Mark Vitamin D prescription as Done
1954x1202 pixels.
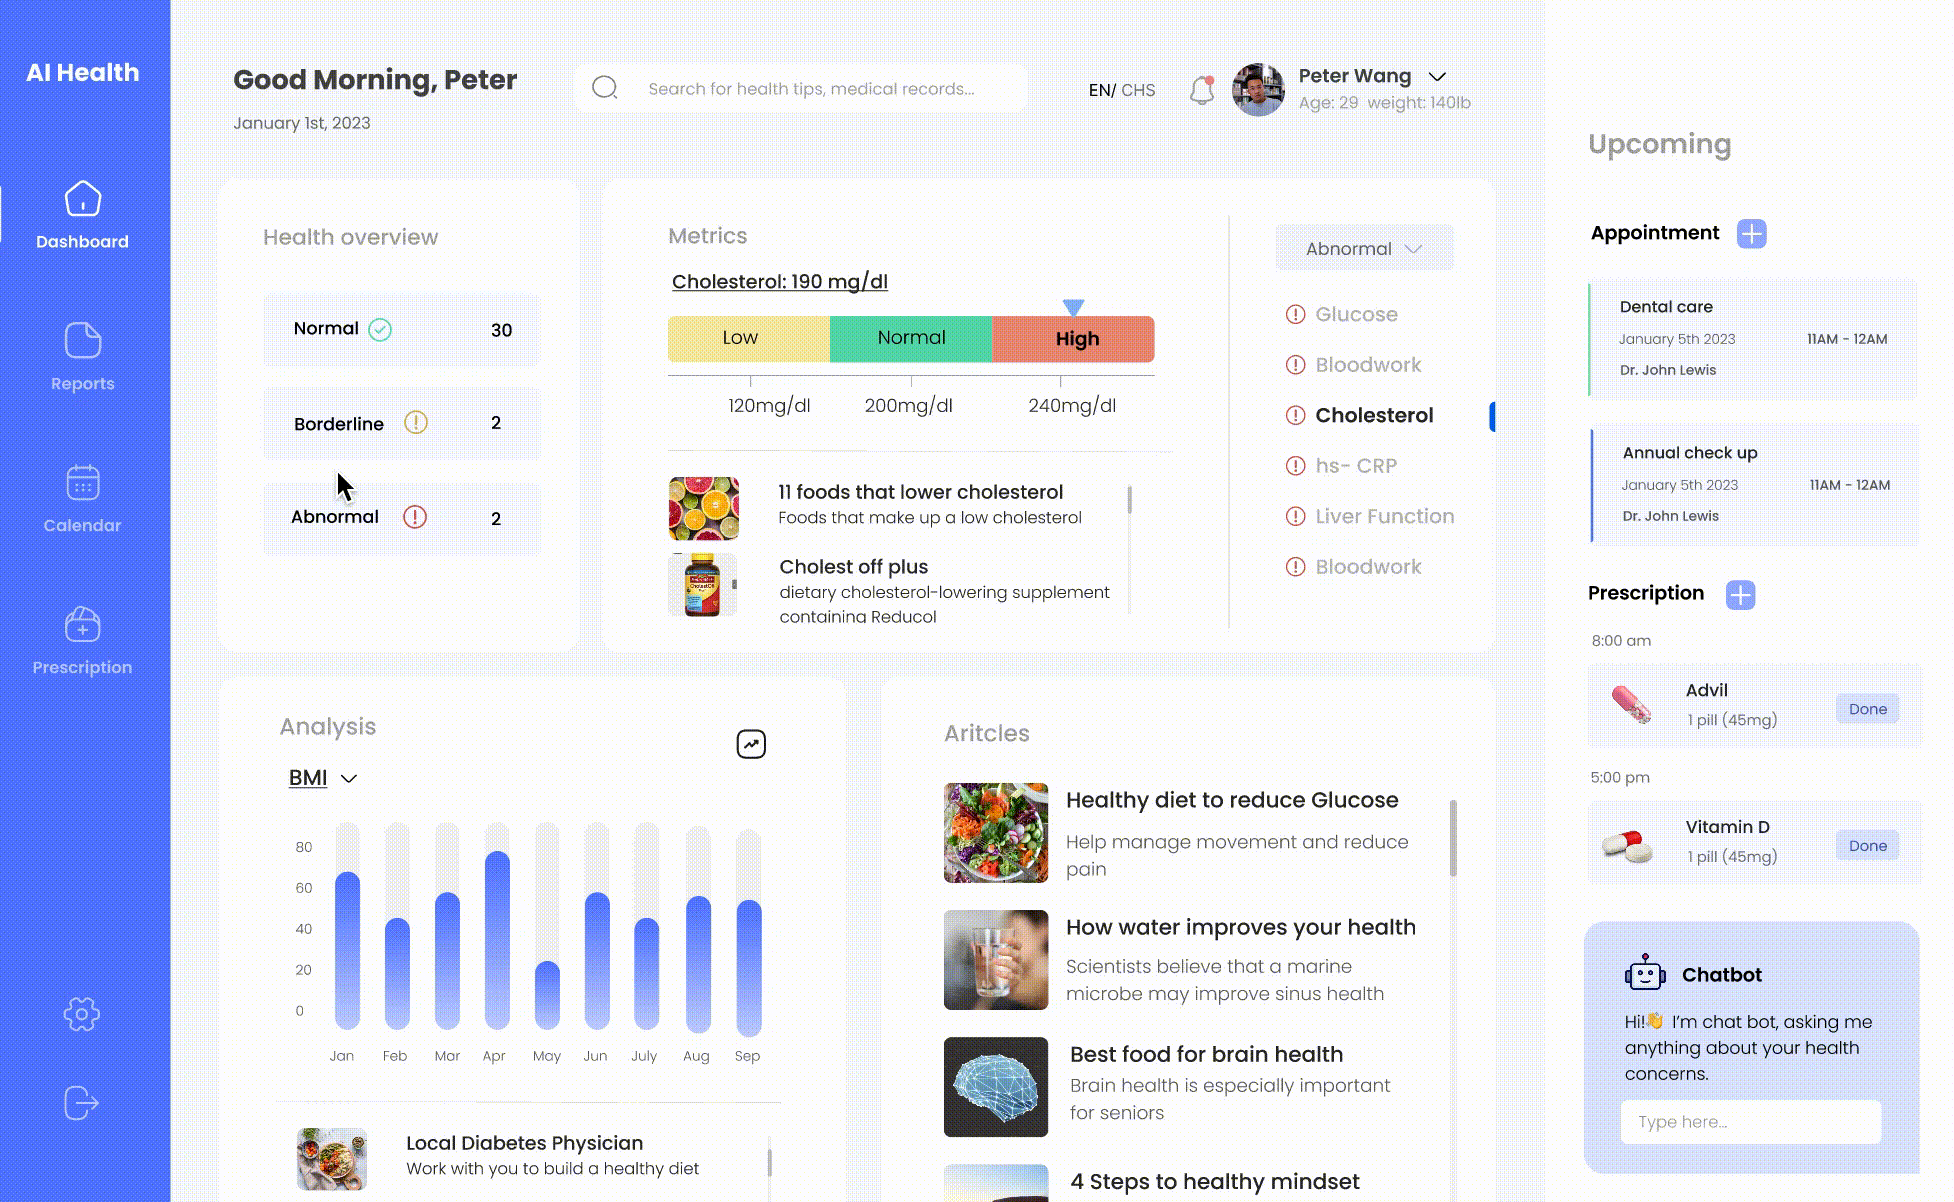1867,846
